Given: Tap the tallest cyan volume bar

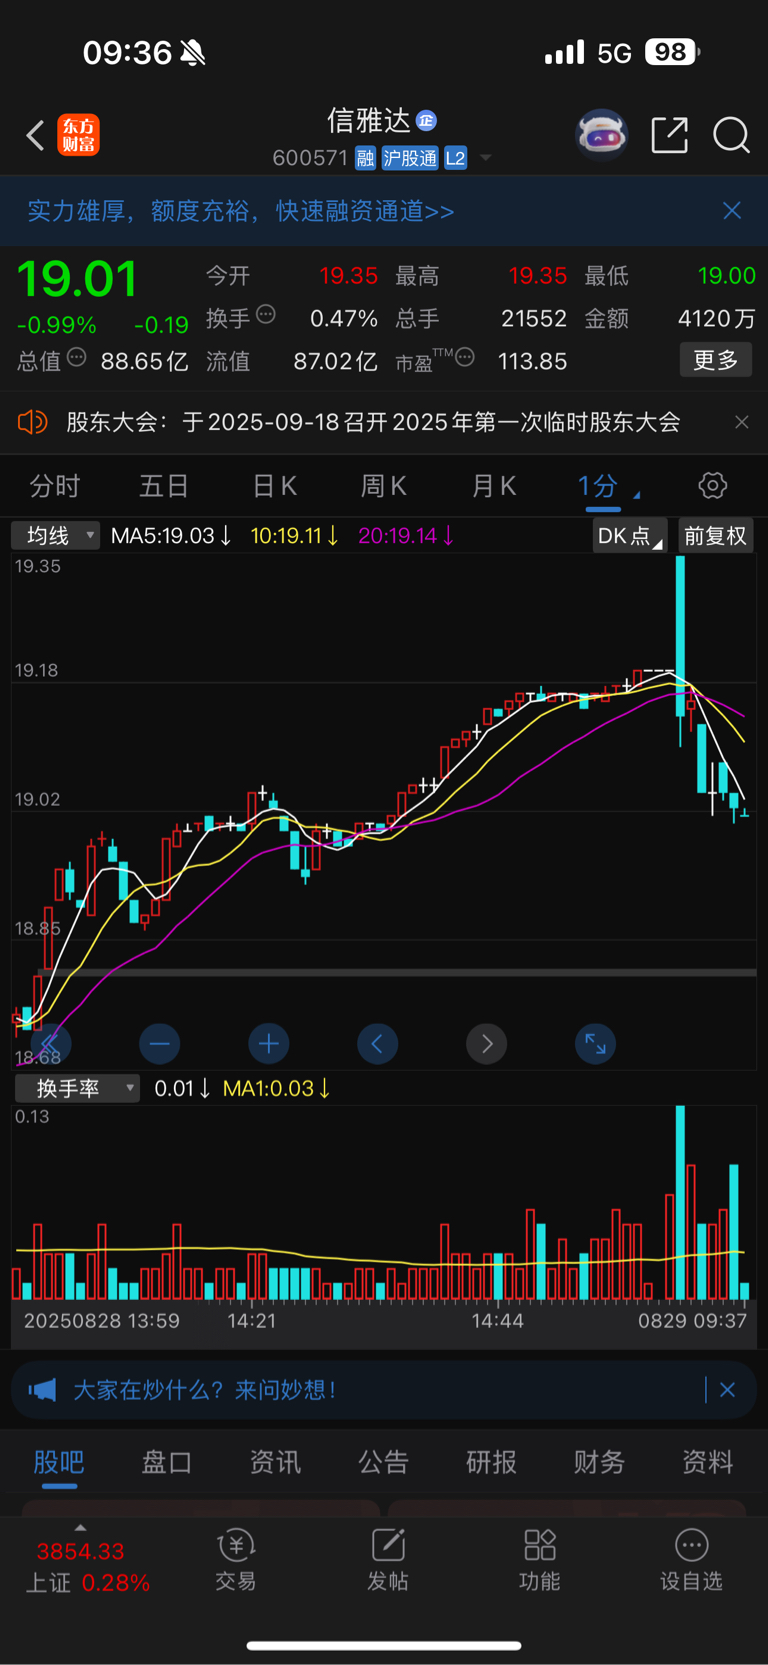Looking at the screenshot, I should [x=681, y=1202].
